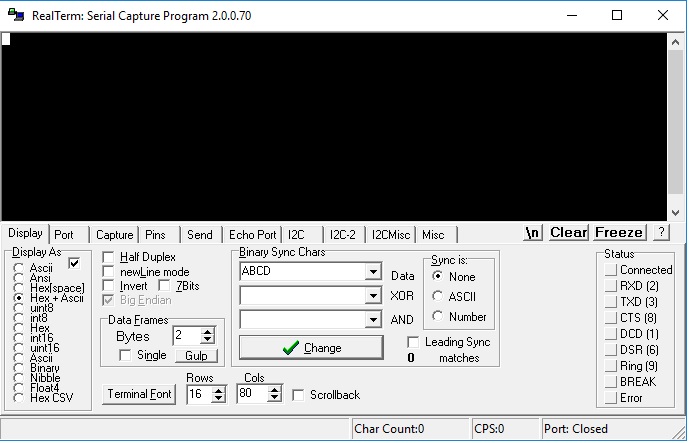This screenshot has height=443, width=689.
Task: Click the Bytes value field
Action: (187, 336)
